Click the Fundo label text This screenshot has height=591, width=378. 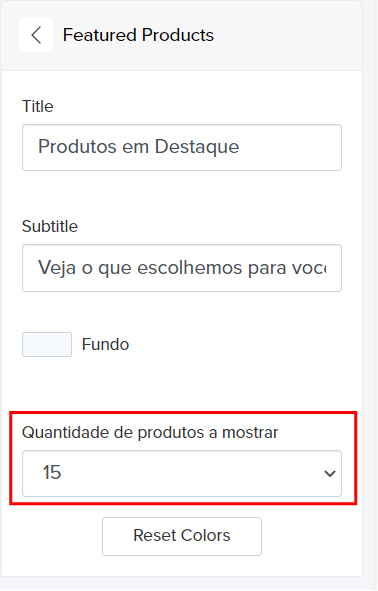[106, 344]
